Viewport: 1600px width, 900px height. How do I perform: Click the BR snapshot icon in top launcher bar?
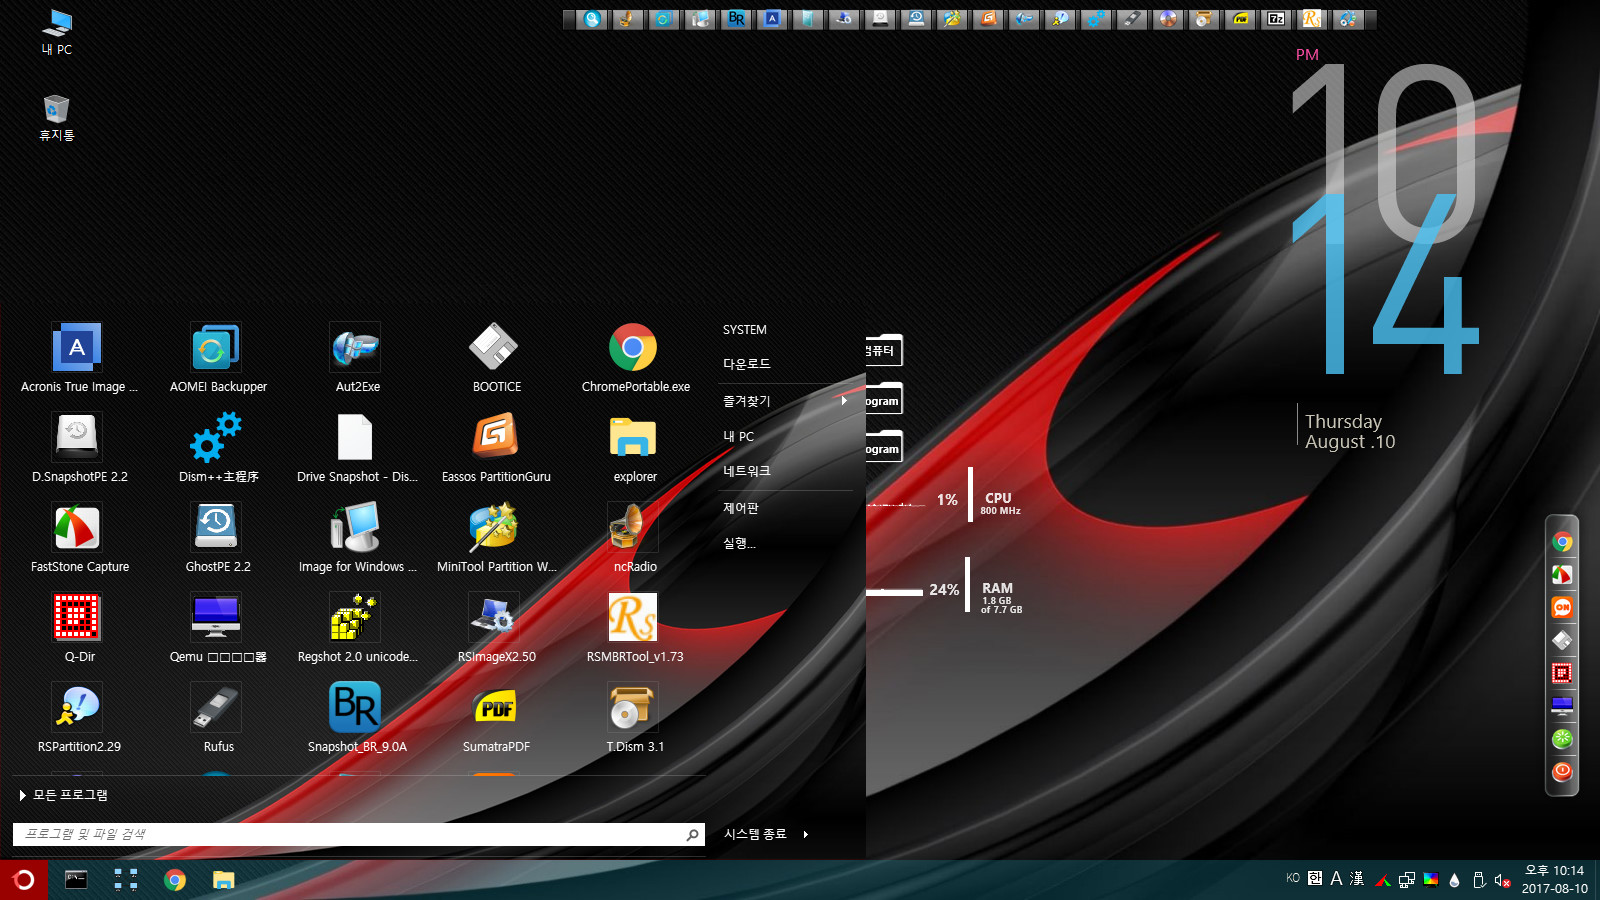click(736, 19)
